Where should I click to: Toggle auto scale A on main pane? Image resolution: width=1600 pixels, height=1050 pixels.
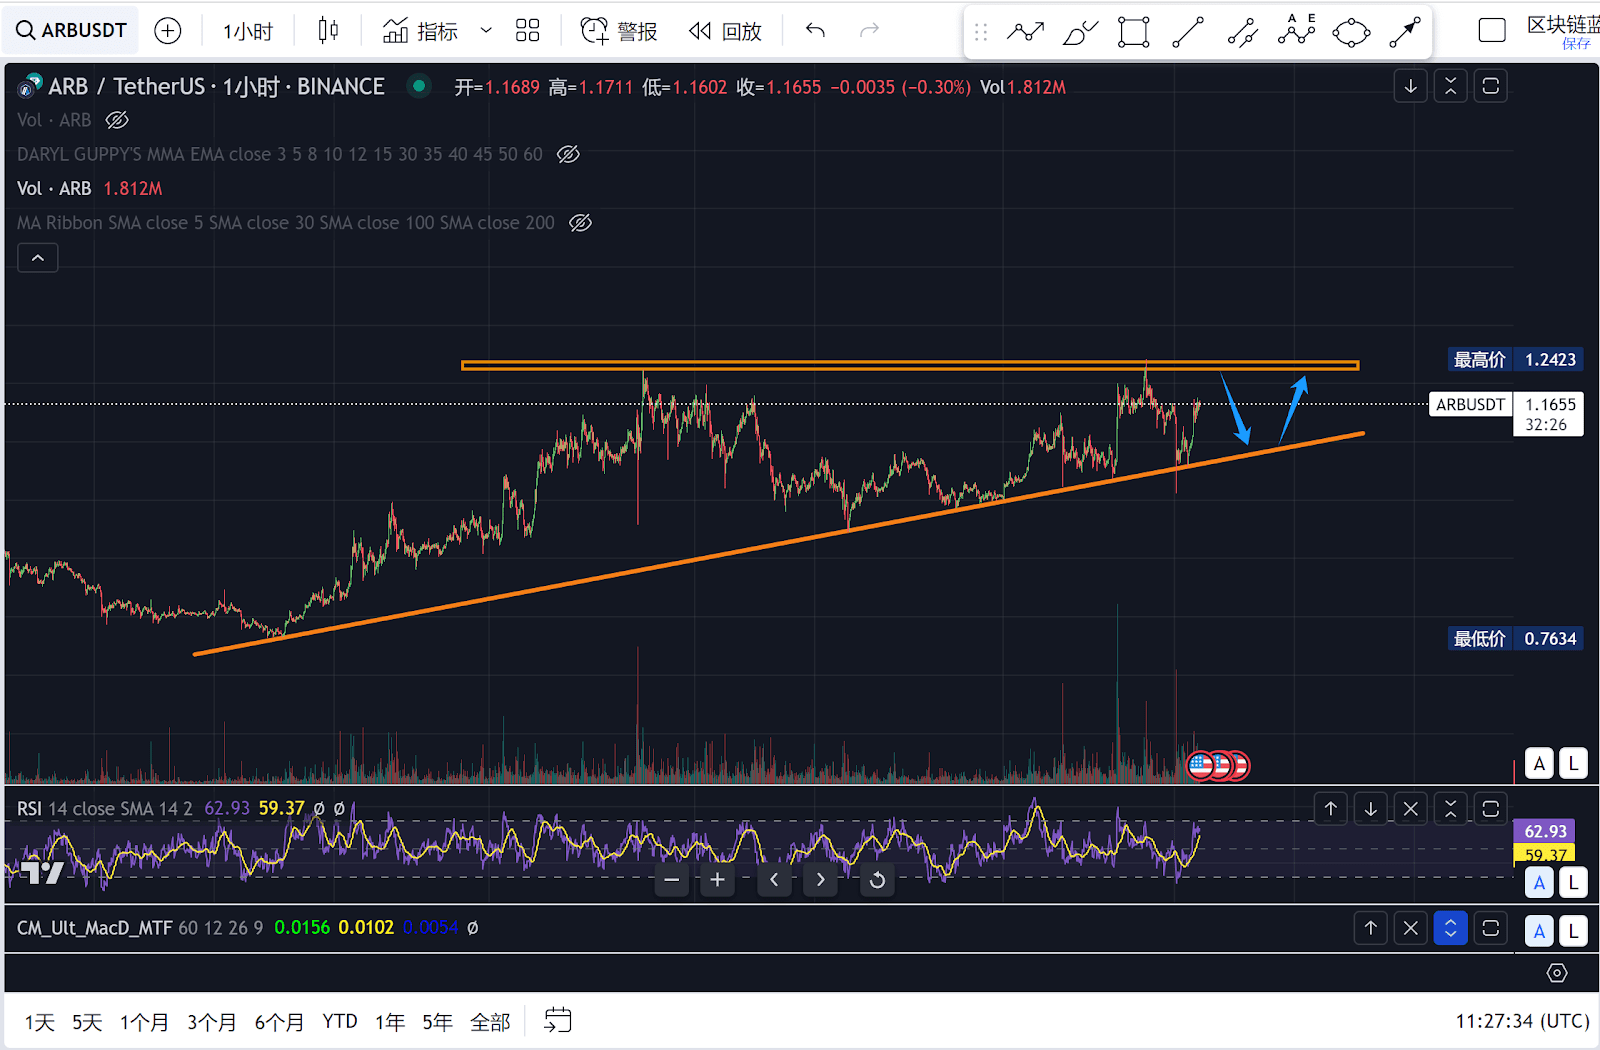pyautogui.click(x=1539, y=764)
